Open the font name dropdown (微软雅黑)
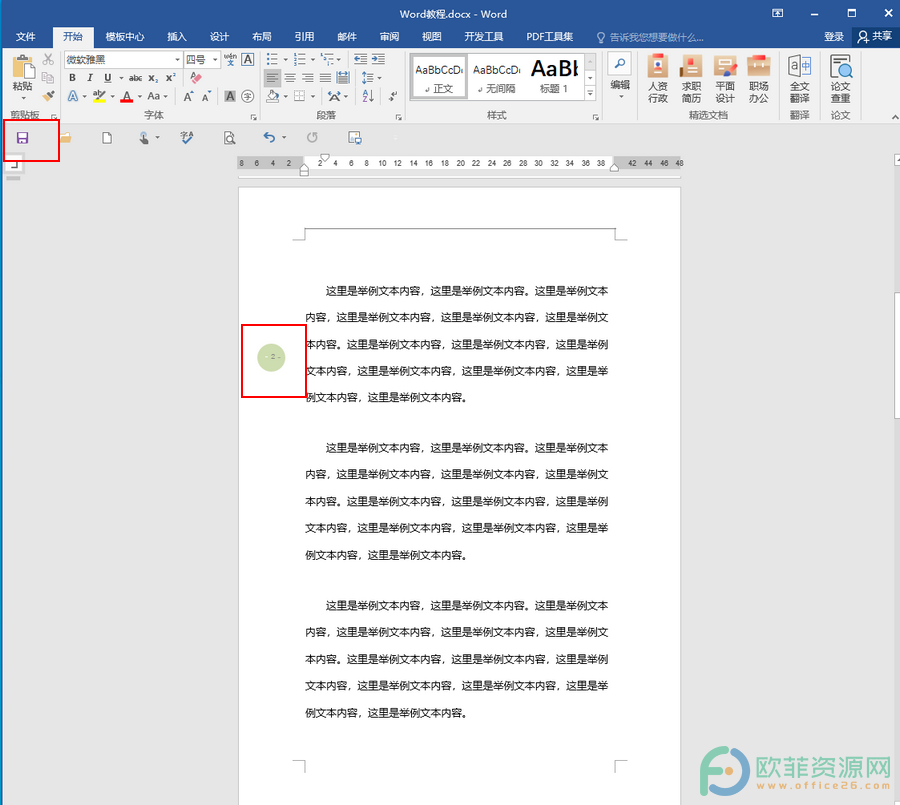The image size is (900, 805). click(177, 60)
